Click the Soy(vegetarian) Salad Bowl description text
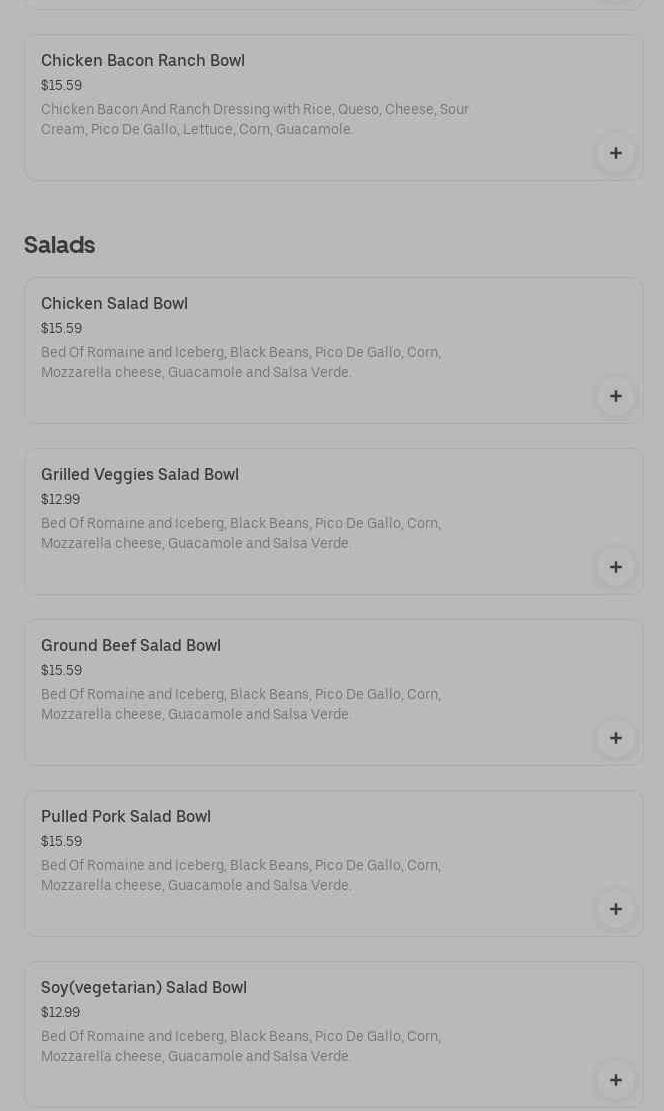Viewport: 664px width, 1111px height. [x=240, y=1046]
